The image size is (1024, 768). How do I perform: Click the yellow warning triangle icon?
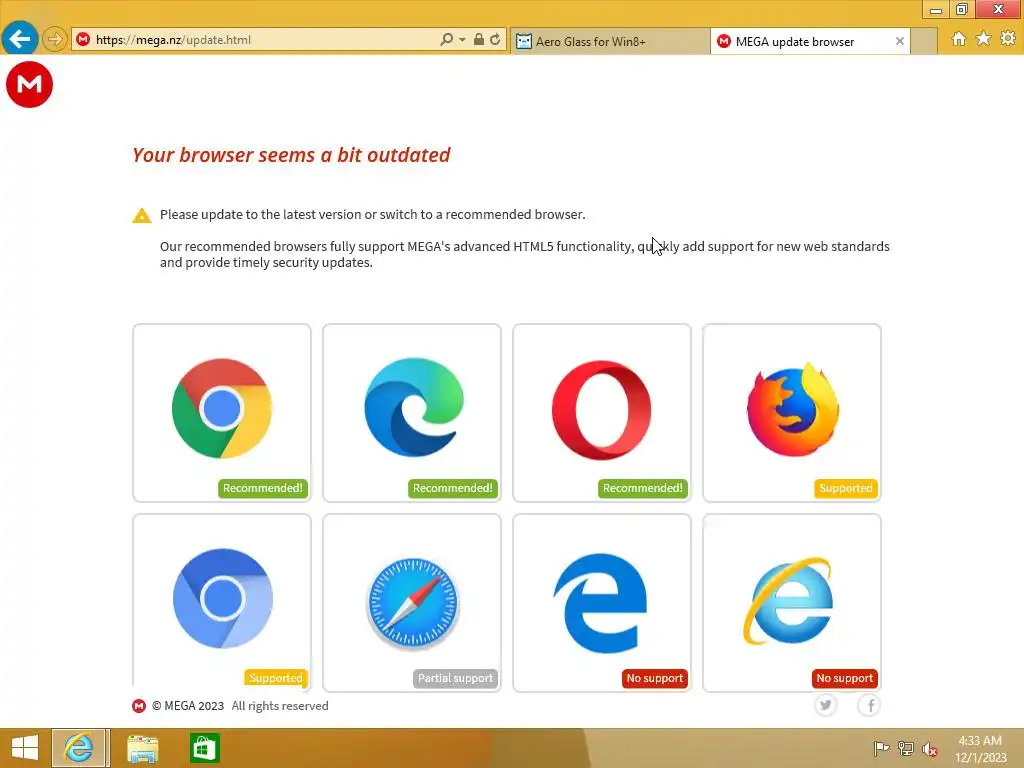142,215
